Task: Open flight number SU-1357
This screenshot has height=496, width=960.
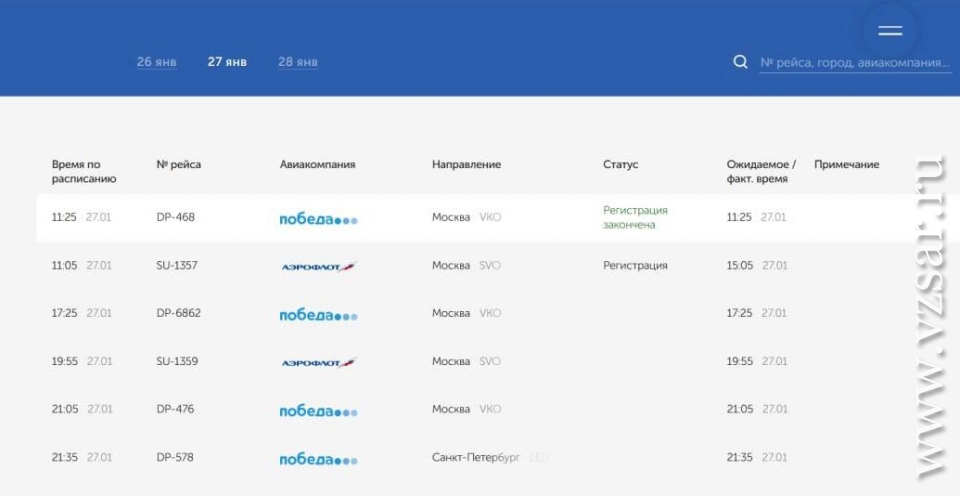Action: pos(177,266)
